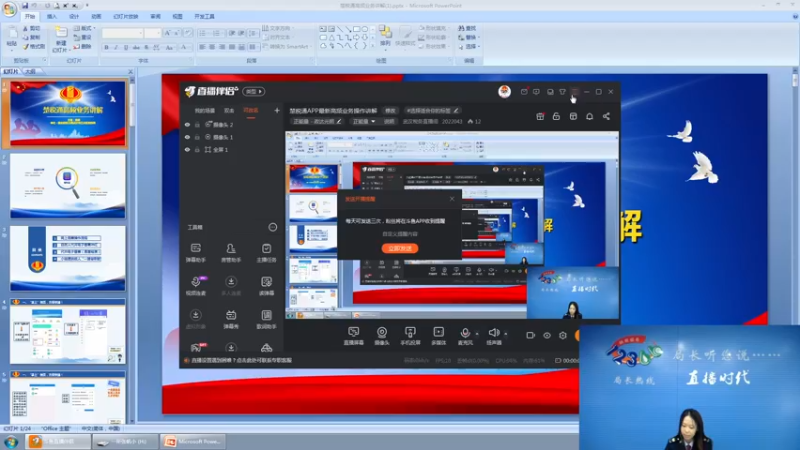Click the New Slide button
The image size is (800, 450).
[x=60, y=39]
